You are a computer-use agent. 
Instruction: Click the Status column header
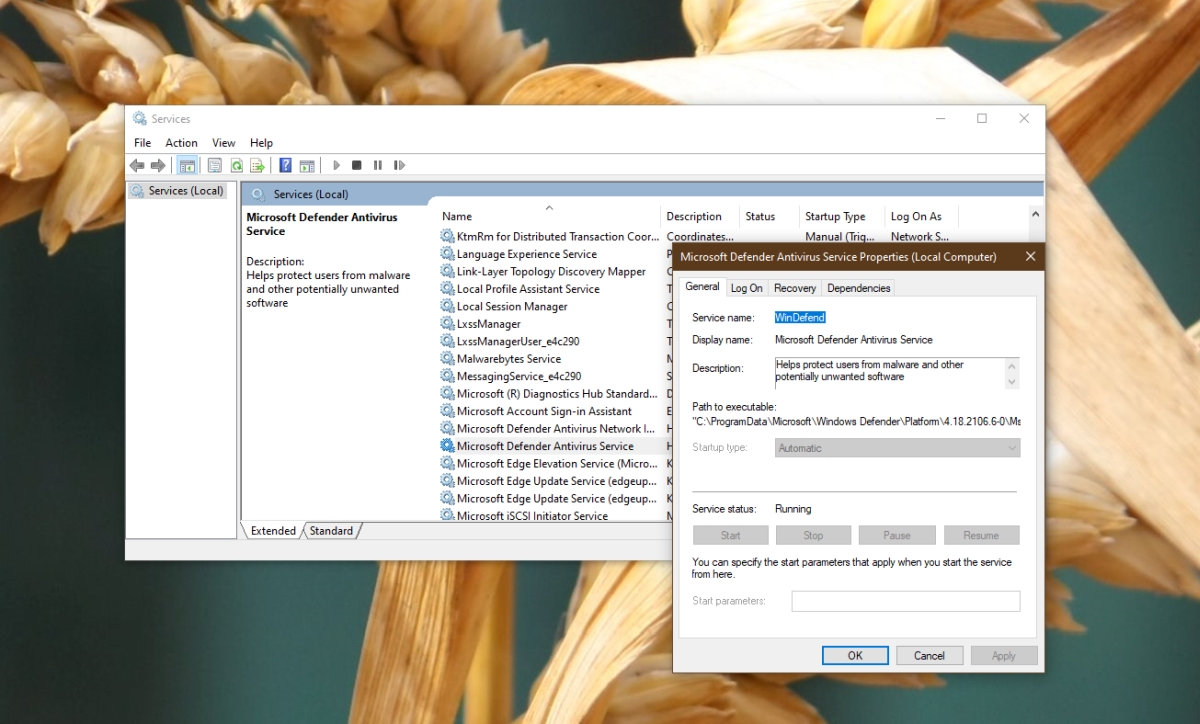(x=769, y=216)
